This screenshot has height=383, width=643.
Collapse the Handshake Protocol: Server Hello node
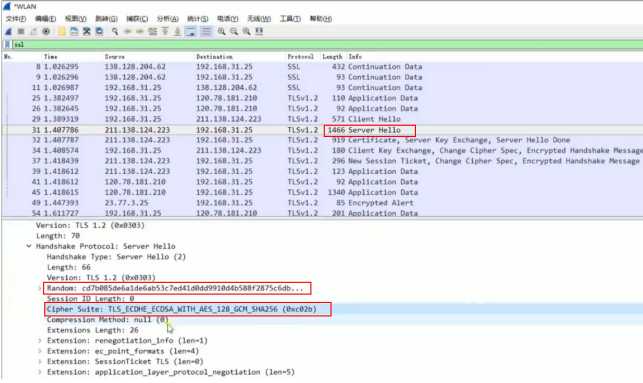pos(29,246)
